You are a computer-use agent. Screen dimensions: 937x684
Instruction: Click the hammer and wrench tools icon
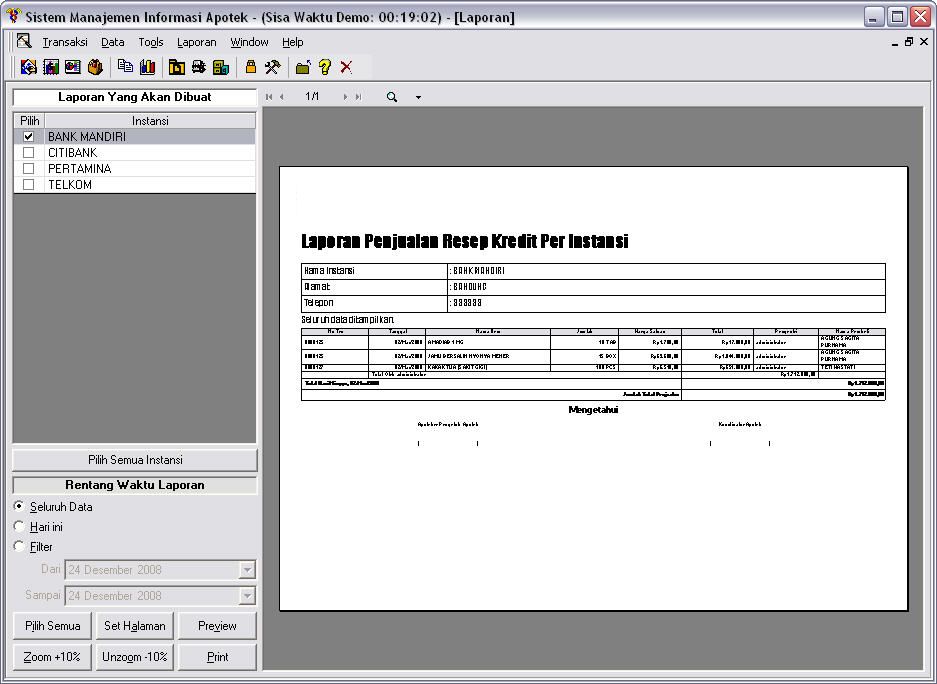[272, 67]
